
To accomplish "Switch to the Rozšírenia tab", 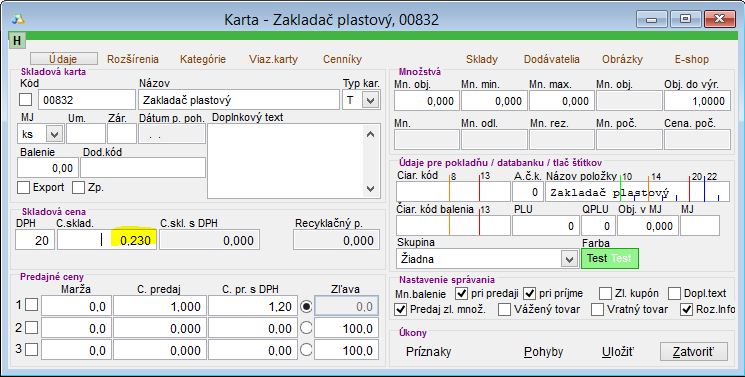I will click(x=133, y=59).
